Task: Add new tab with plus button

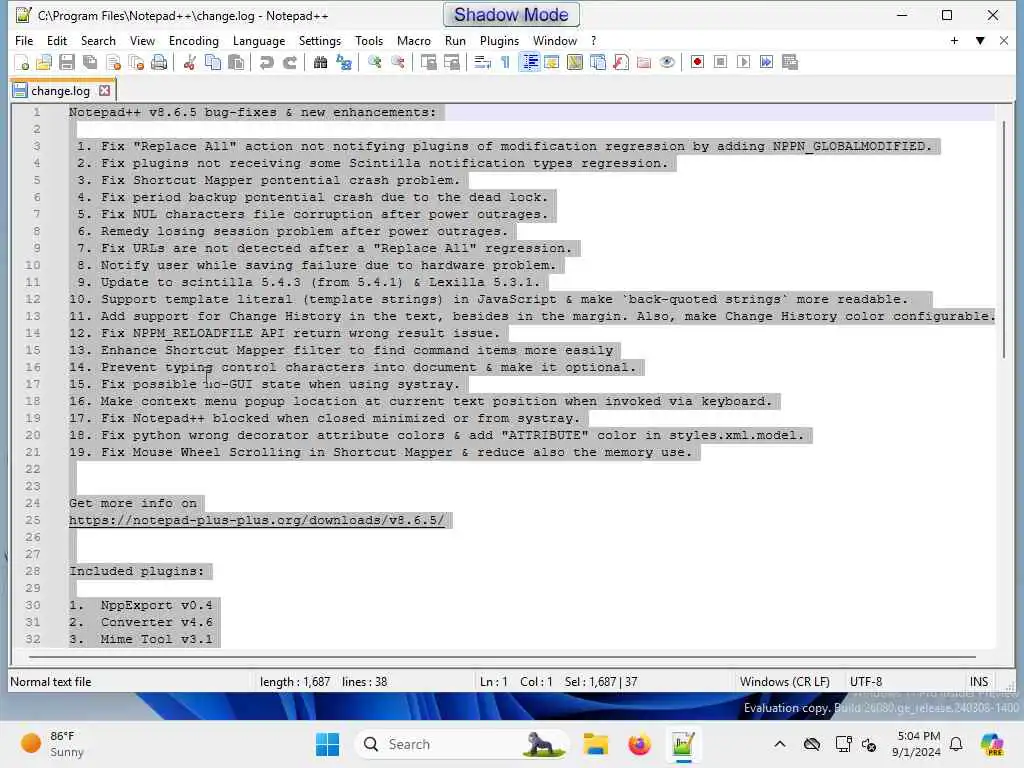Action: (x=954, y=40)
